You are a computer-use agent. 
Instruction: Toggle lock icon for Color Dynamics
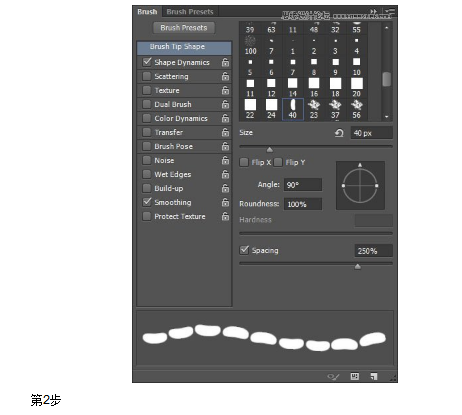(x=225, y=118)
